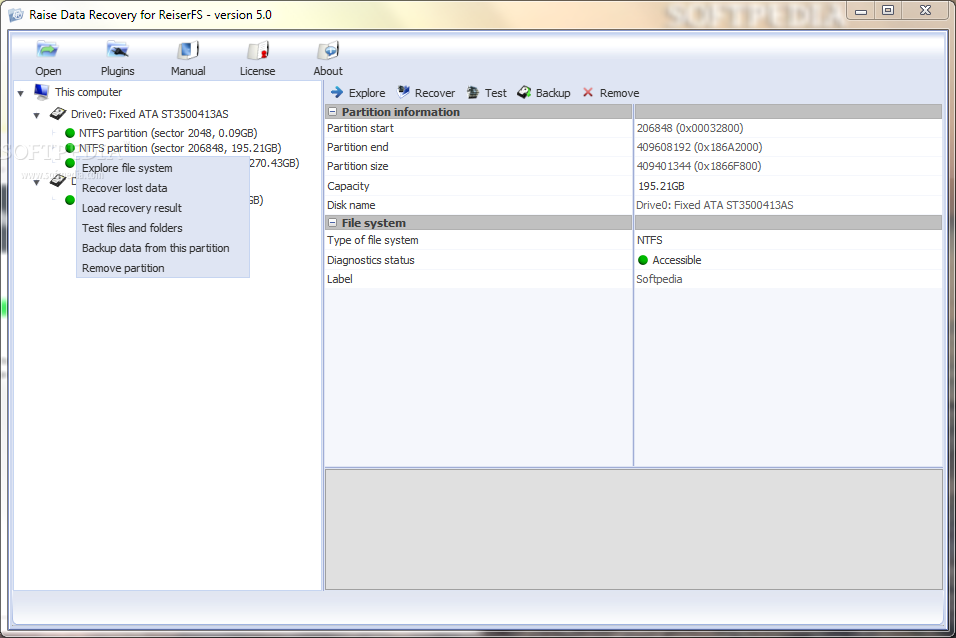
Task: Choose Recover lost data from context menu
Action: coord(163,188)
